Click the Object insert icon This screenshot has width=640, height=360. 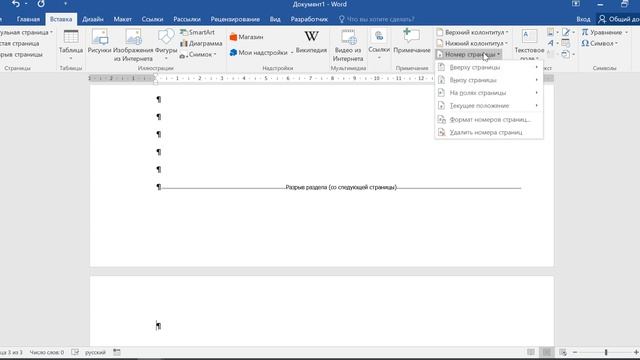567,54
